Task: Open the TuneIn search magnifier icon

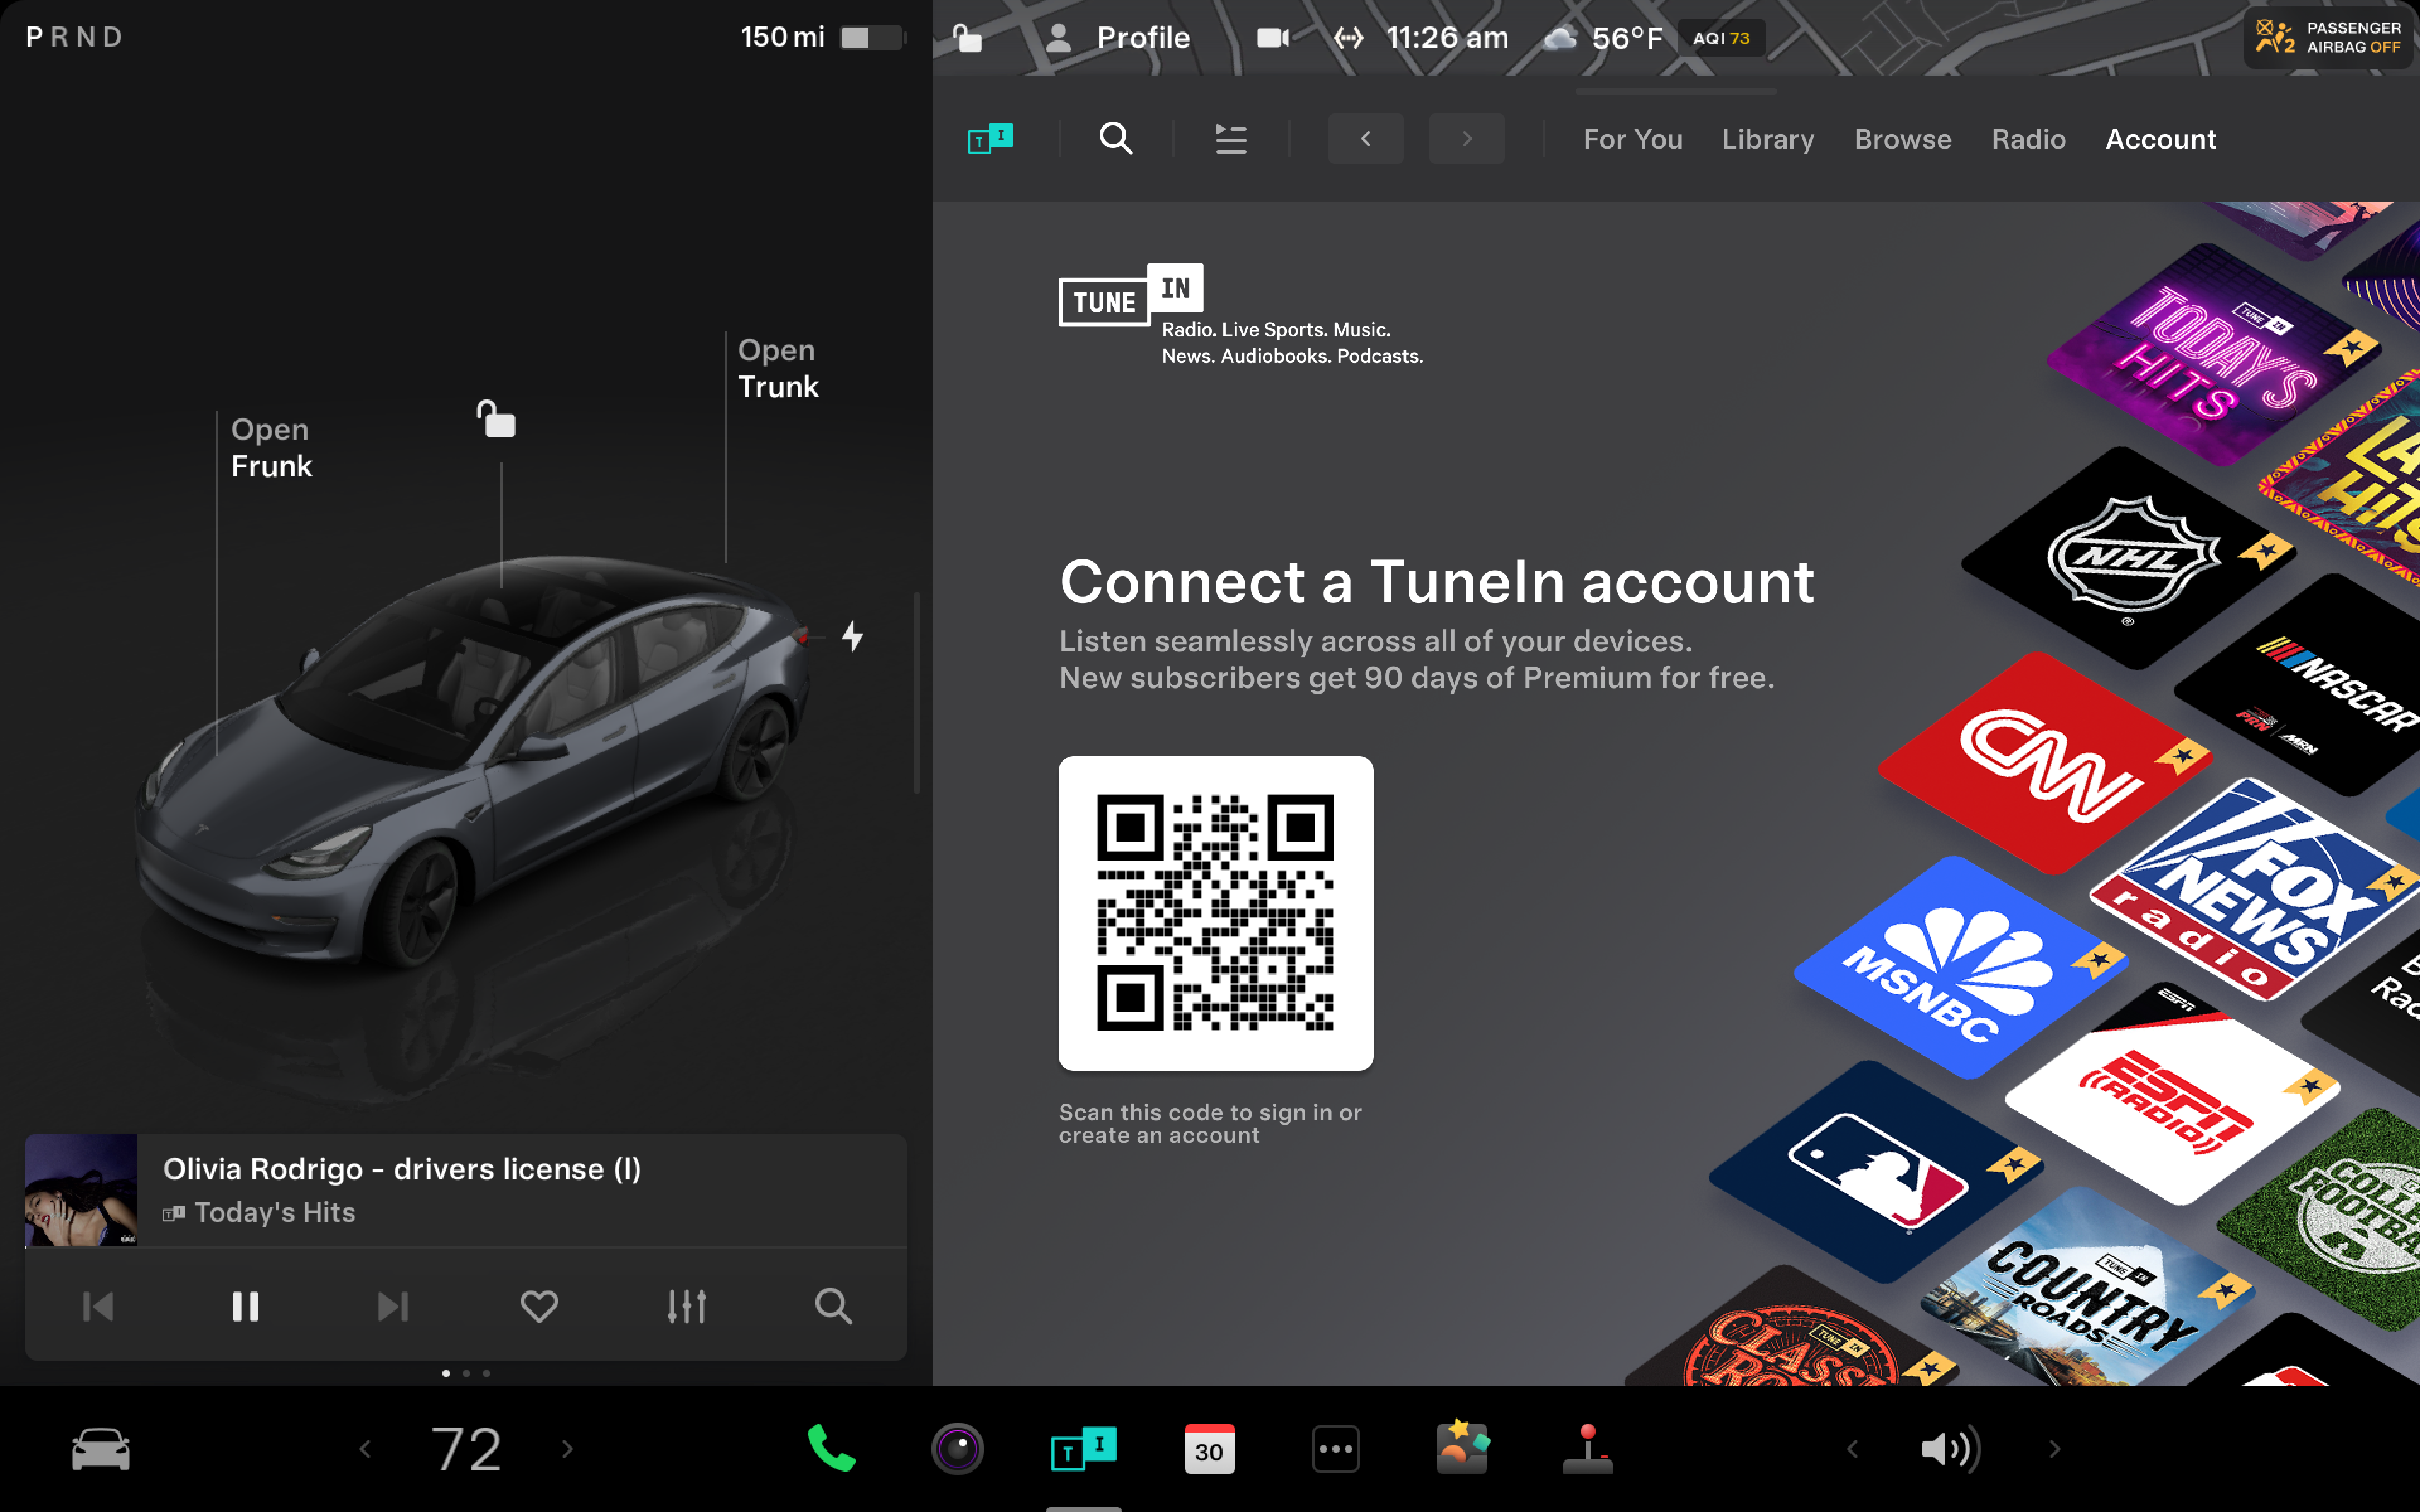Action: pyautogui.click(x=1116, y=139)
